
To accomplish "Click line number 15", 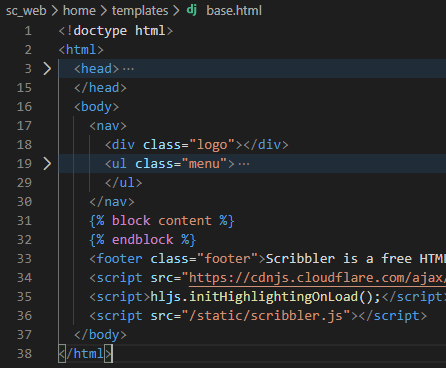I will coord(24,88).
